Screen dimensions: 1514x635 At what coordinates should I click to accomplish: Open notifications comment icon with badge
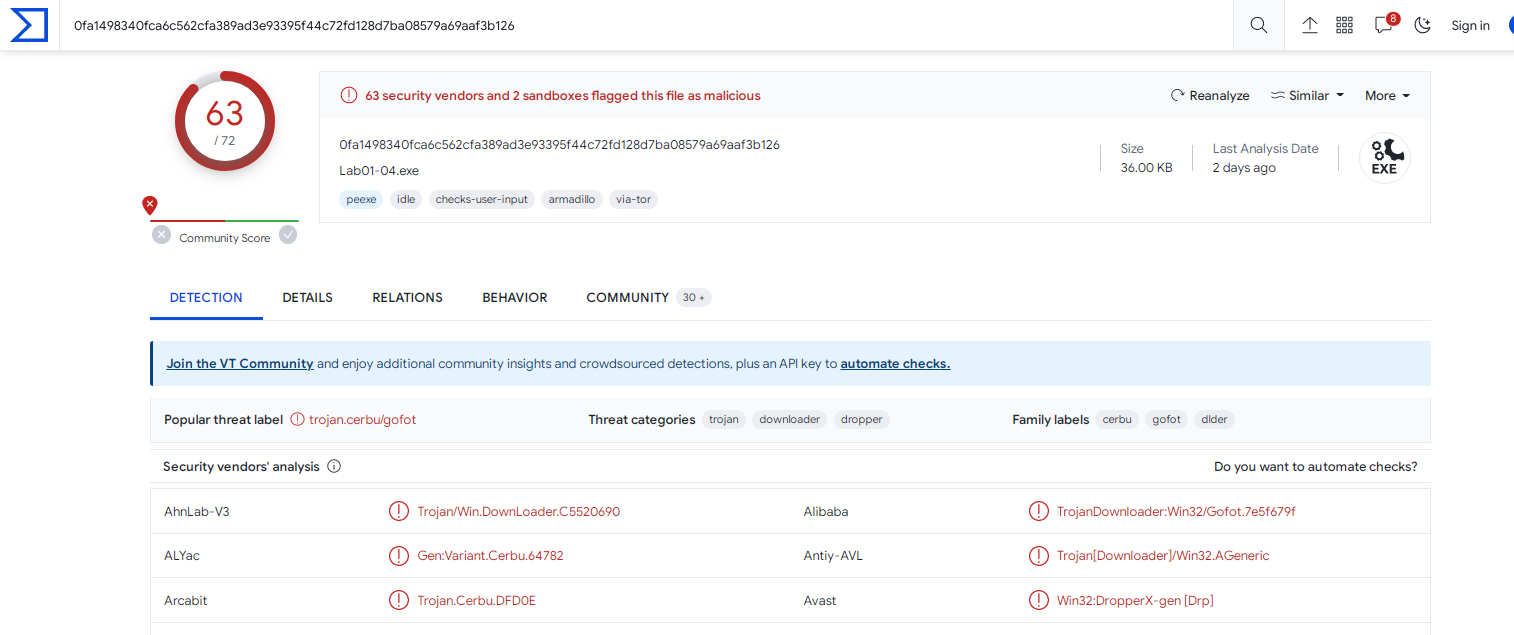tap(1386, 24)
